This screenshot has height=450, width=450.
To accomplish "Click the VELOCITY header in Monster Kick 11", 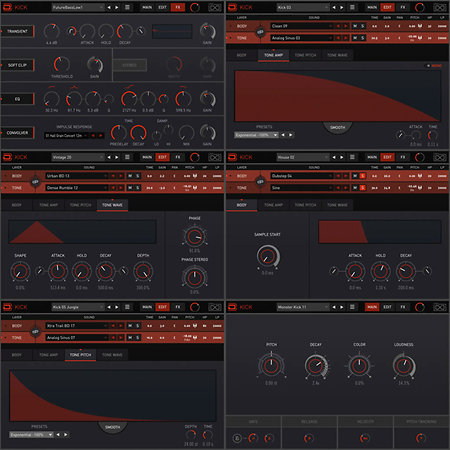I will coord(365,422).
